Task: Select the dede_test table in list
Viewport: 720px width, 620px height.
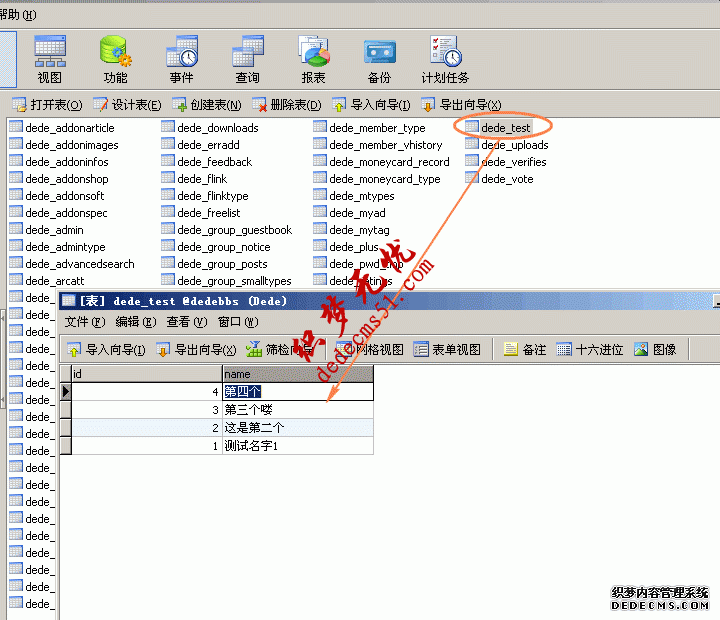Action: point(505,128)
